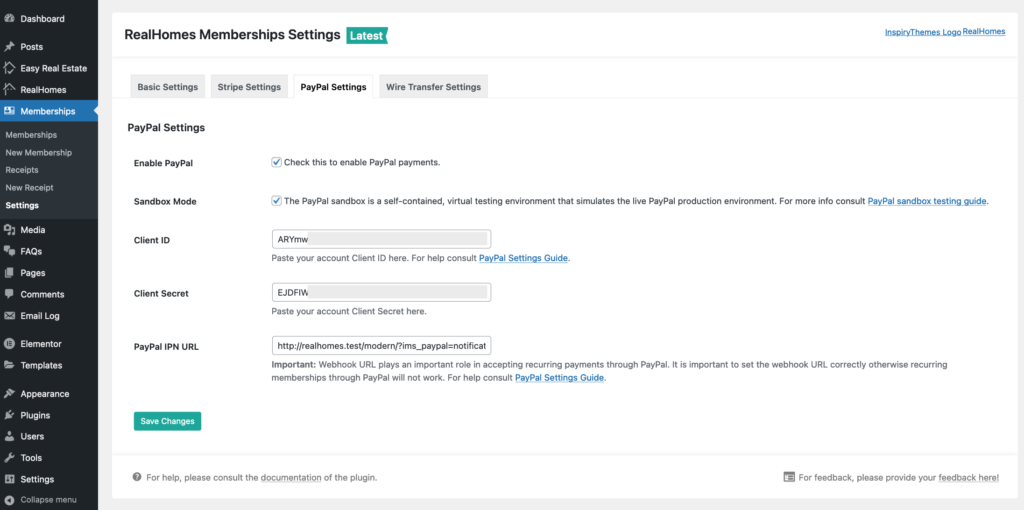
Task: Click the Users person icon
Action: [x=9, y=436]
